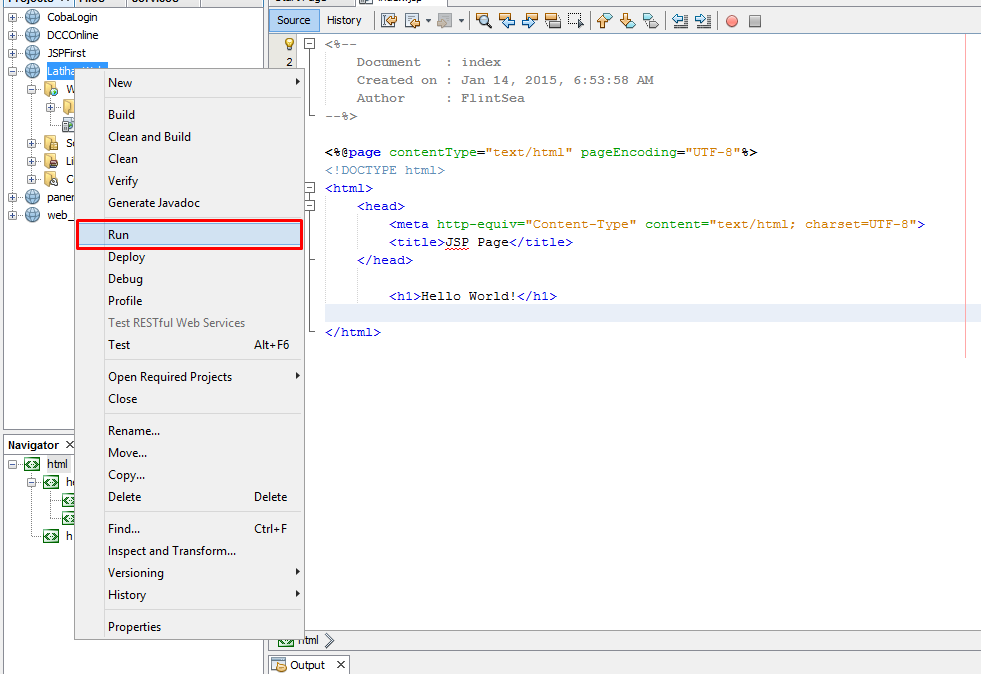Switch editor to History view
The height and width of the screenshot is (674, 981).
[344, 20]
